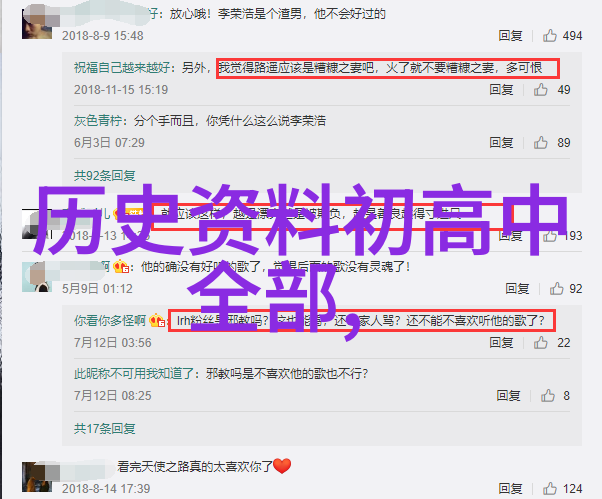Thumbs-up the reply posted 7月12日 03:56
Image resolution: width=602 pixels, height=499 pixels.
pos(540,342)
